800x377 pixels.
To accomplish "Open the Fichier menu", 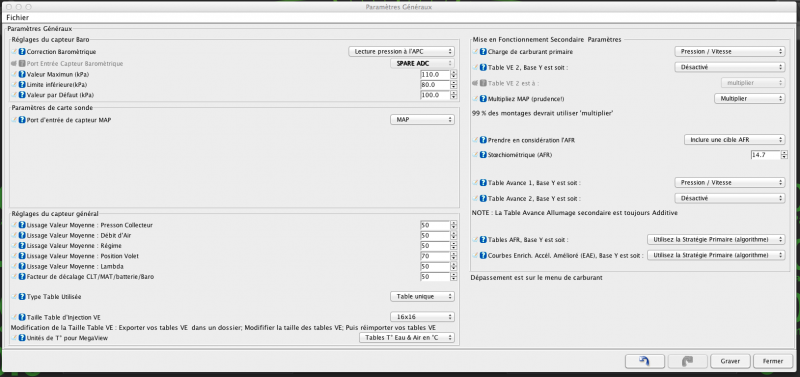I will coord(18,17).
